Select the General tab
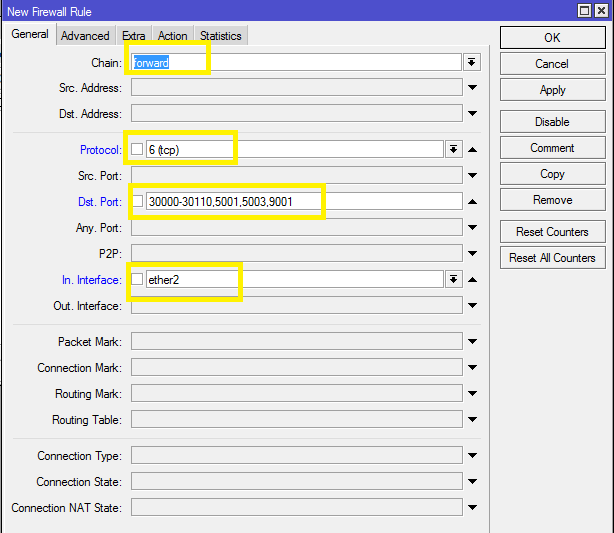 [x=30, y=34]
